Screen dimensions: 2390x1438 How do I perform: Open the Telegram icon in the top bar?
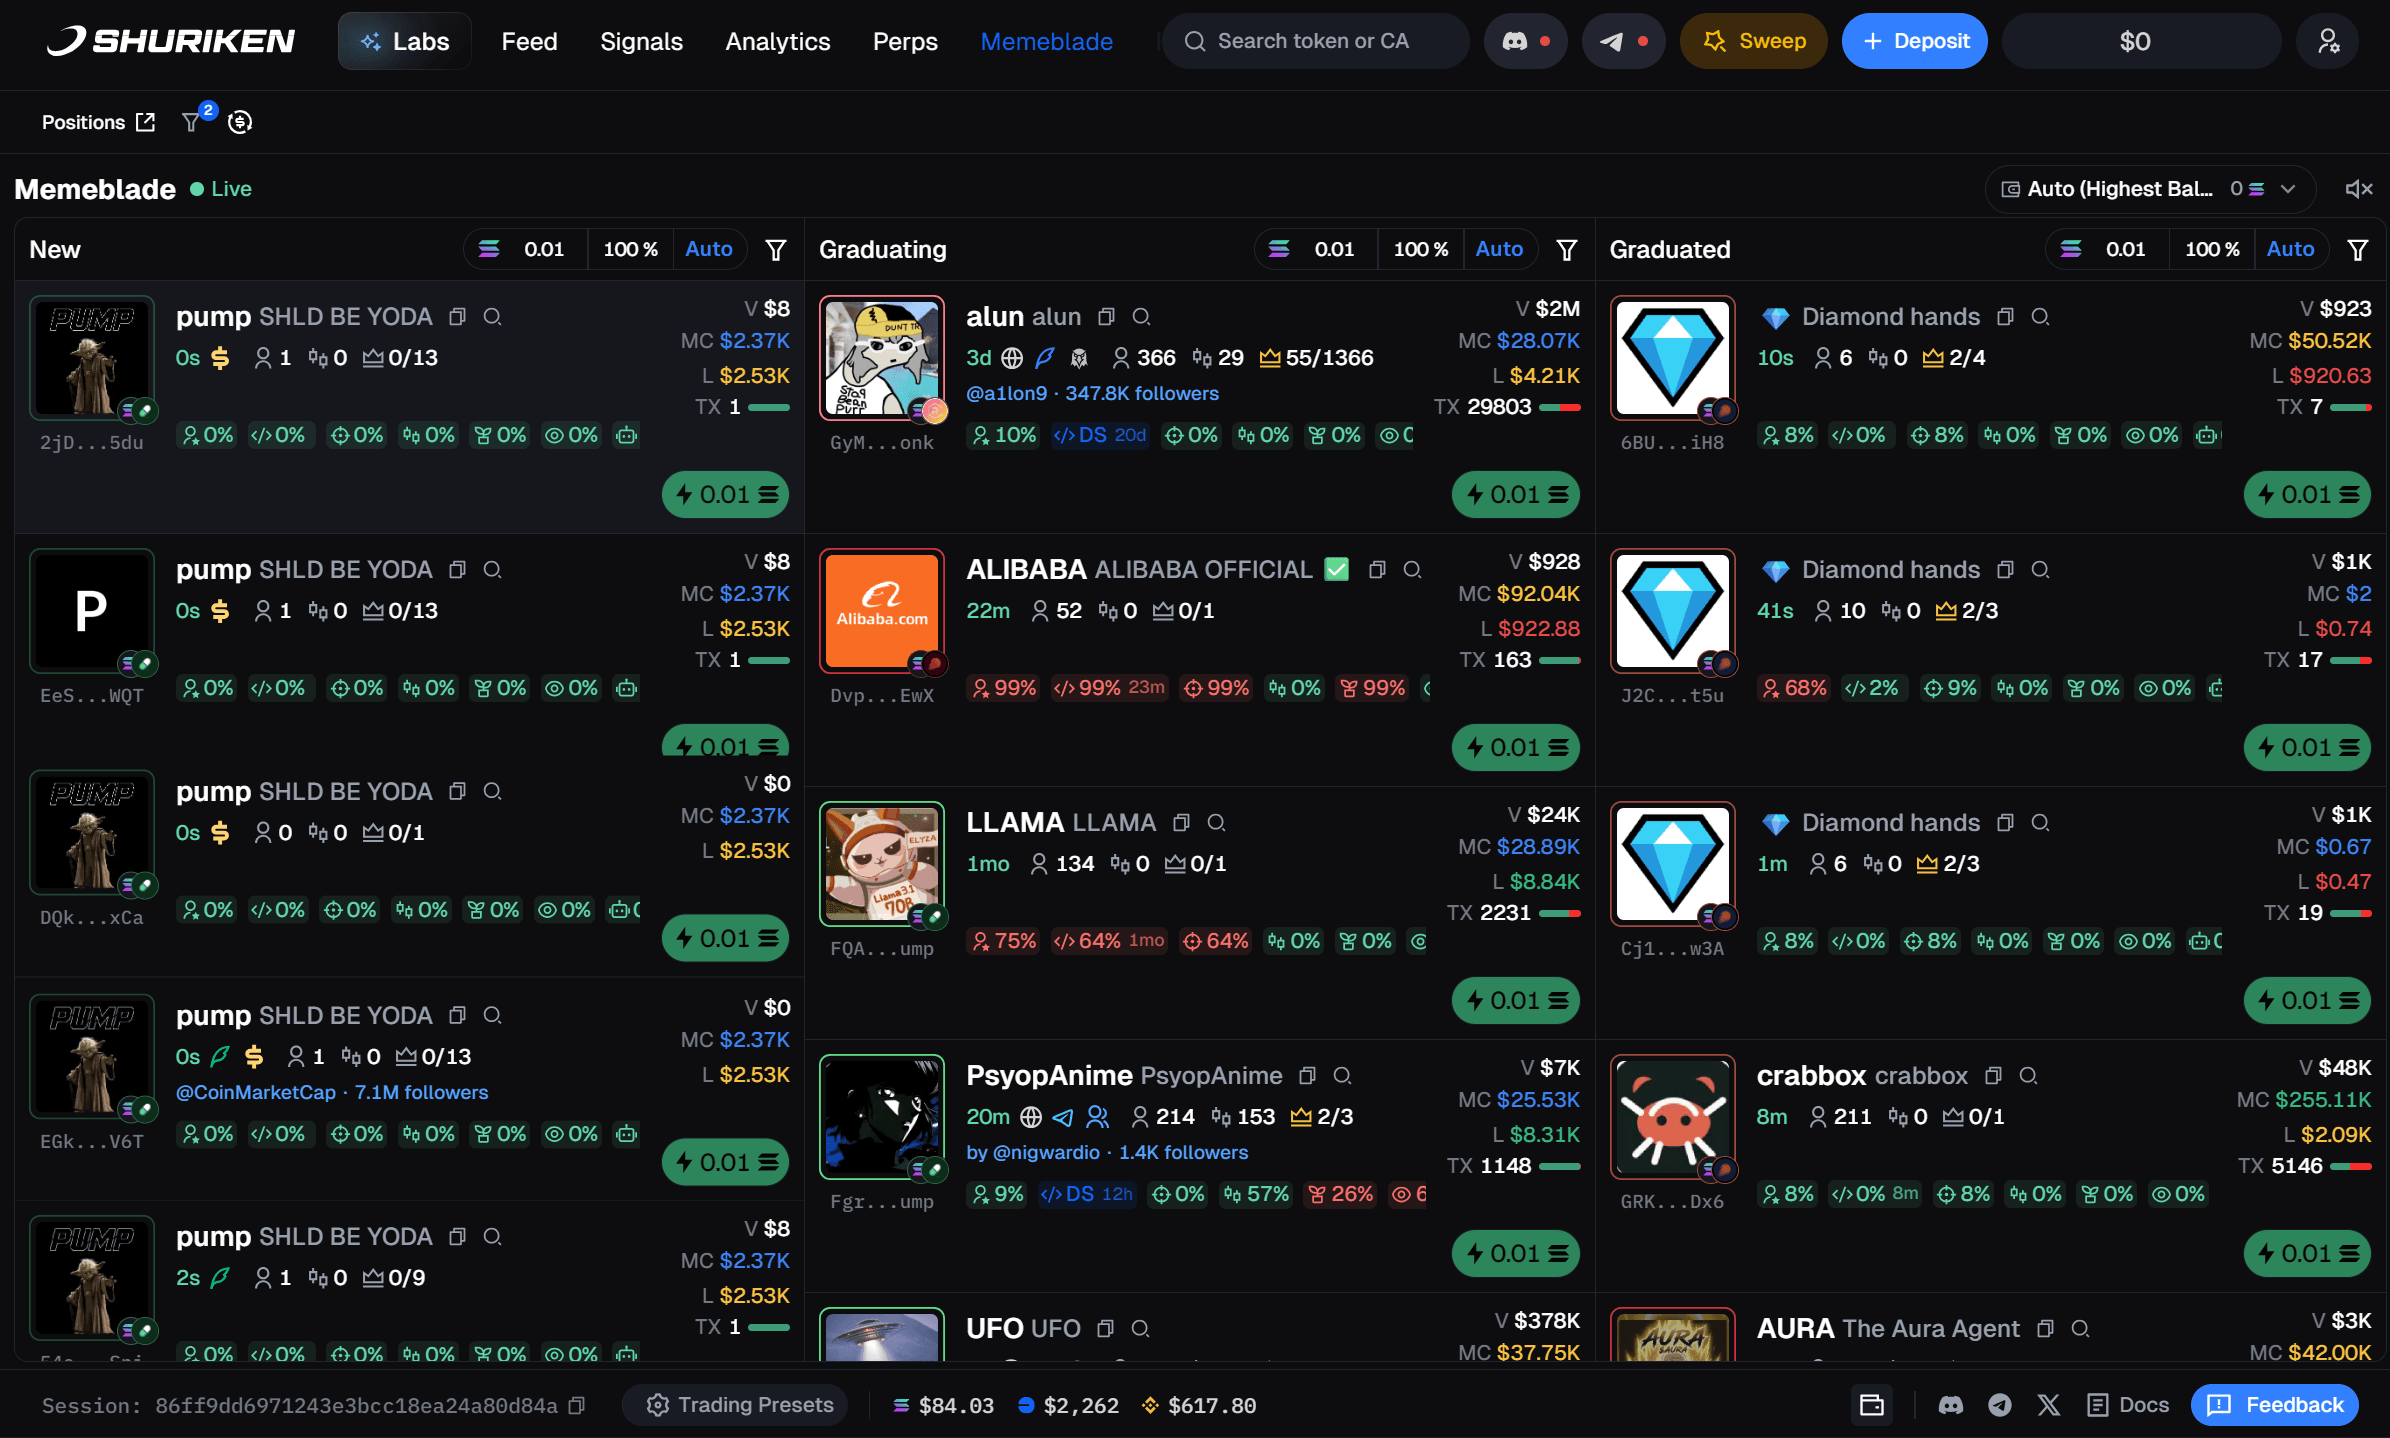point(1623,41)
